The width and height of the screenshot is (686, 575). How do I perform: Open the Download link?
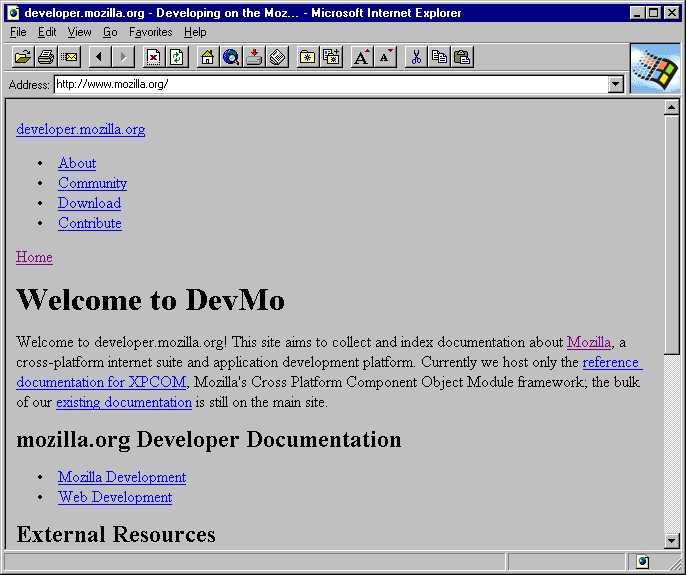tap(90, 203)
